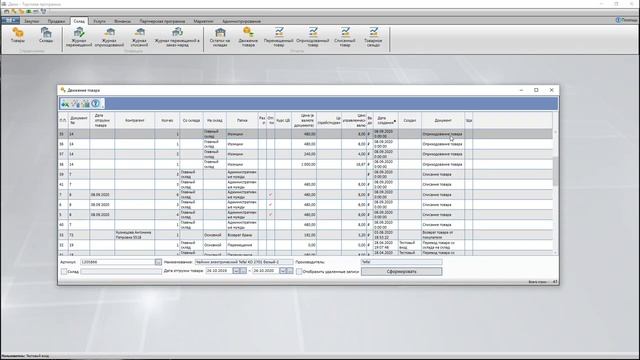The width and height of the screenshot is (640, 360).
Task: Click the ellipsis button next to end date
Action: tap(290, 271)
